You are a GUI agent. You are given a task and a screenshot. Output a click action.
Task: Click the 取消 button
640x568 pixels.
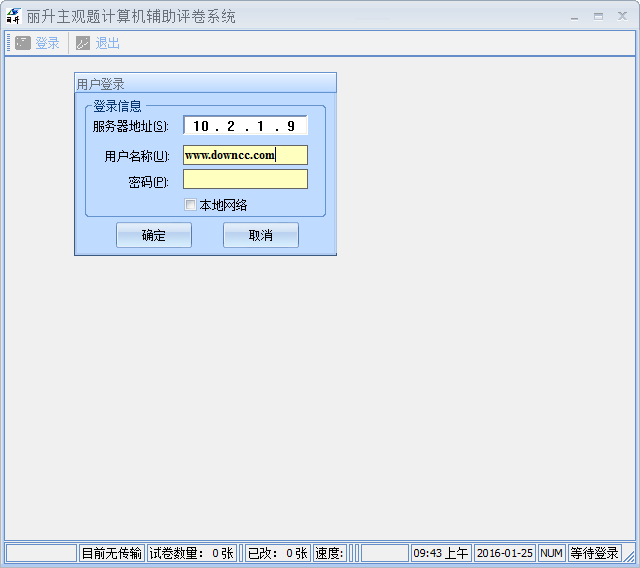(261, 235)
